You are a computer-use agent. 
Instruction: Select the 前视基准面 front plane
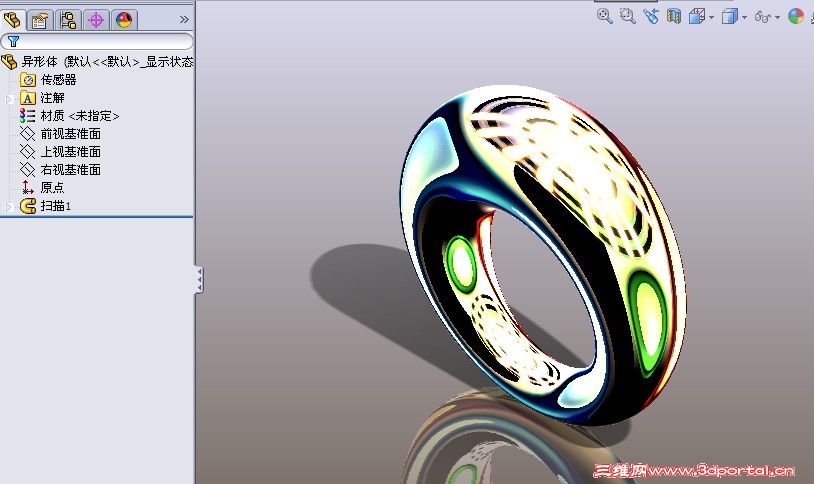pyautogui.click(x=60, y=133)
